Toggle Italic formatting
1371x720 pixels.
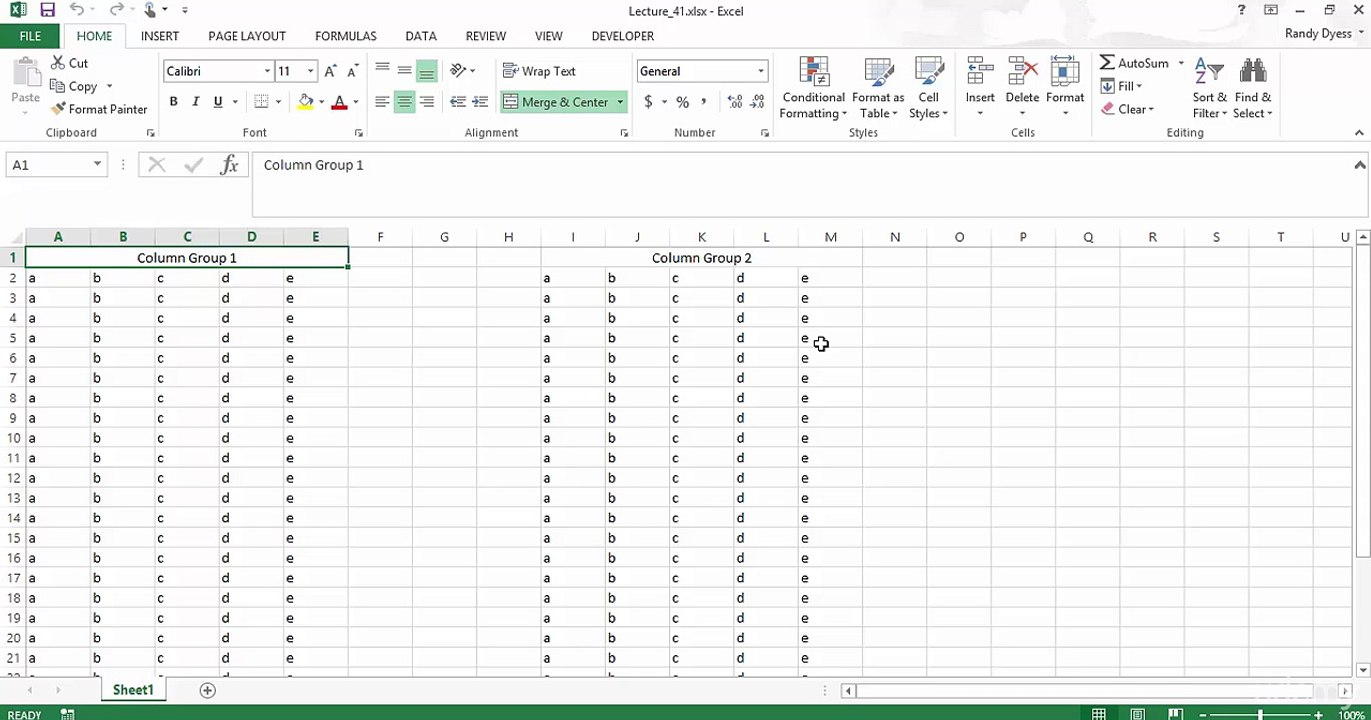[x=195, y=102]
